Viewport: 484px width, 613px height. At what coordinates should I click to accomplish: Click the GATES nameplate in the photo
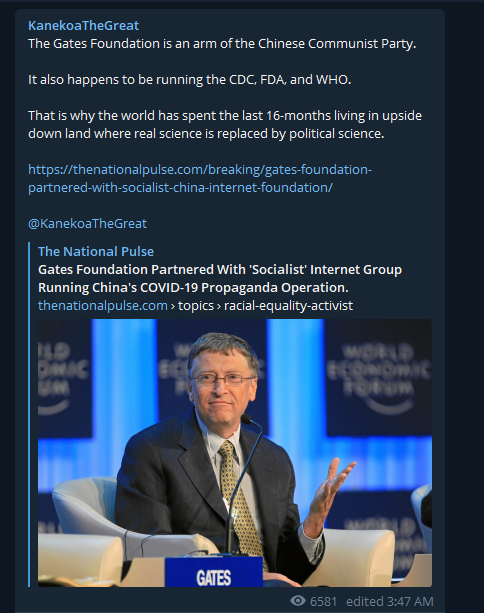click(213, 572)
